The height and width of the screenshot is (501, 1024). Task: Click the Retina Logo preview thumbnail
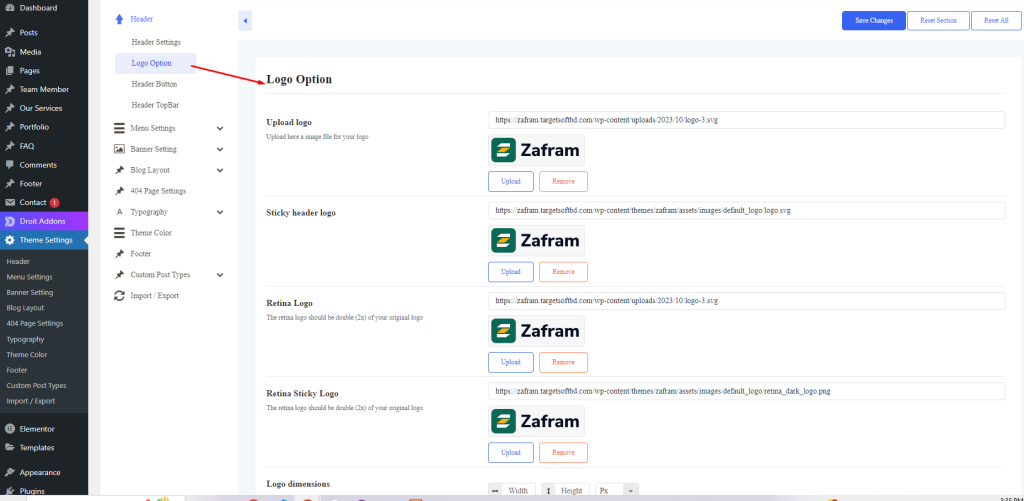[537, 331]
